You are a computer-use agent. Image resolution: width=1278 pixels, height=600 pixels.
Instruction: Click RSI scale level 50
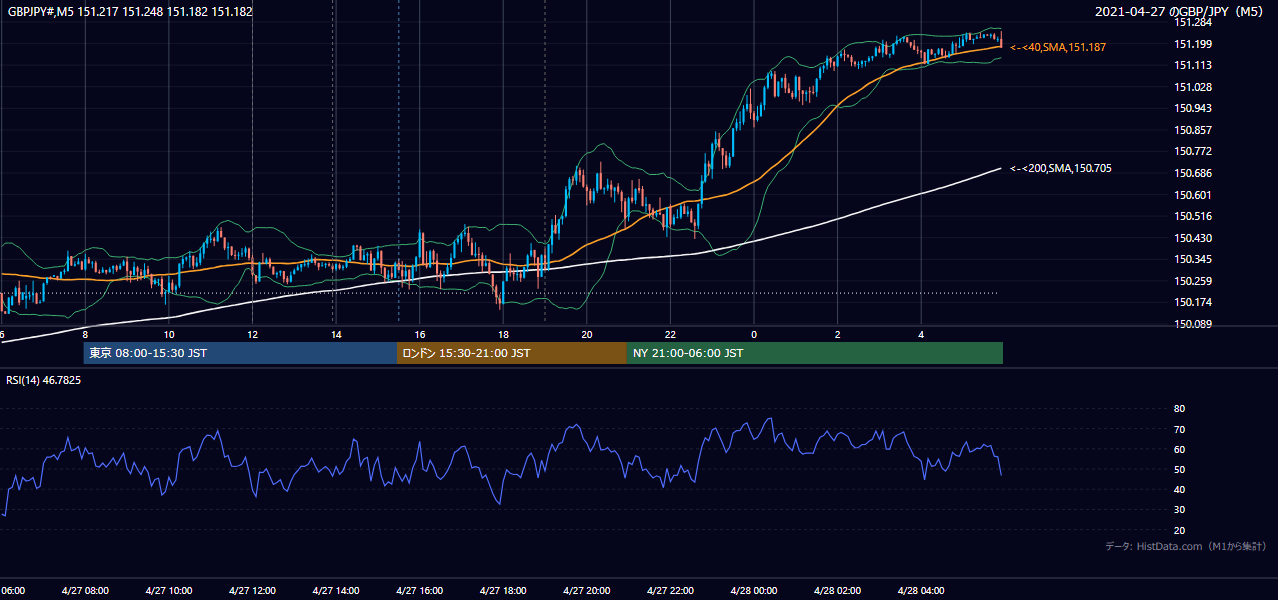point(1179,469)
